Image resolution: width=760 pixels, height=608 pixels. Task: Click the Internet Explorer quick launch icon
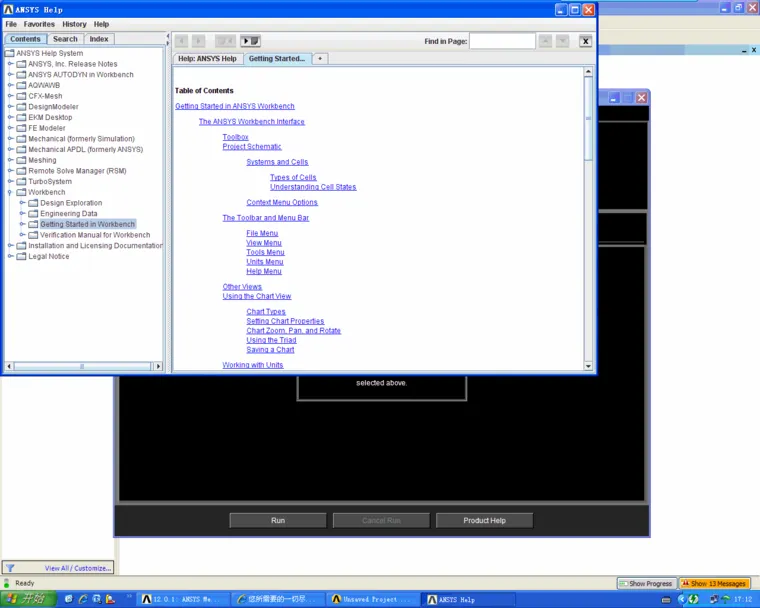(x=83, y=599)
